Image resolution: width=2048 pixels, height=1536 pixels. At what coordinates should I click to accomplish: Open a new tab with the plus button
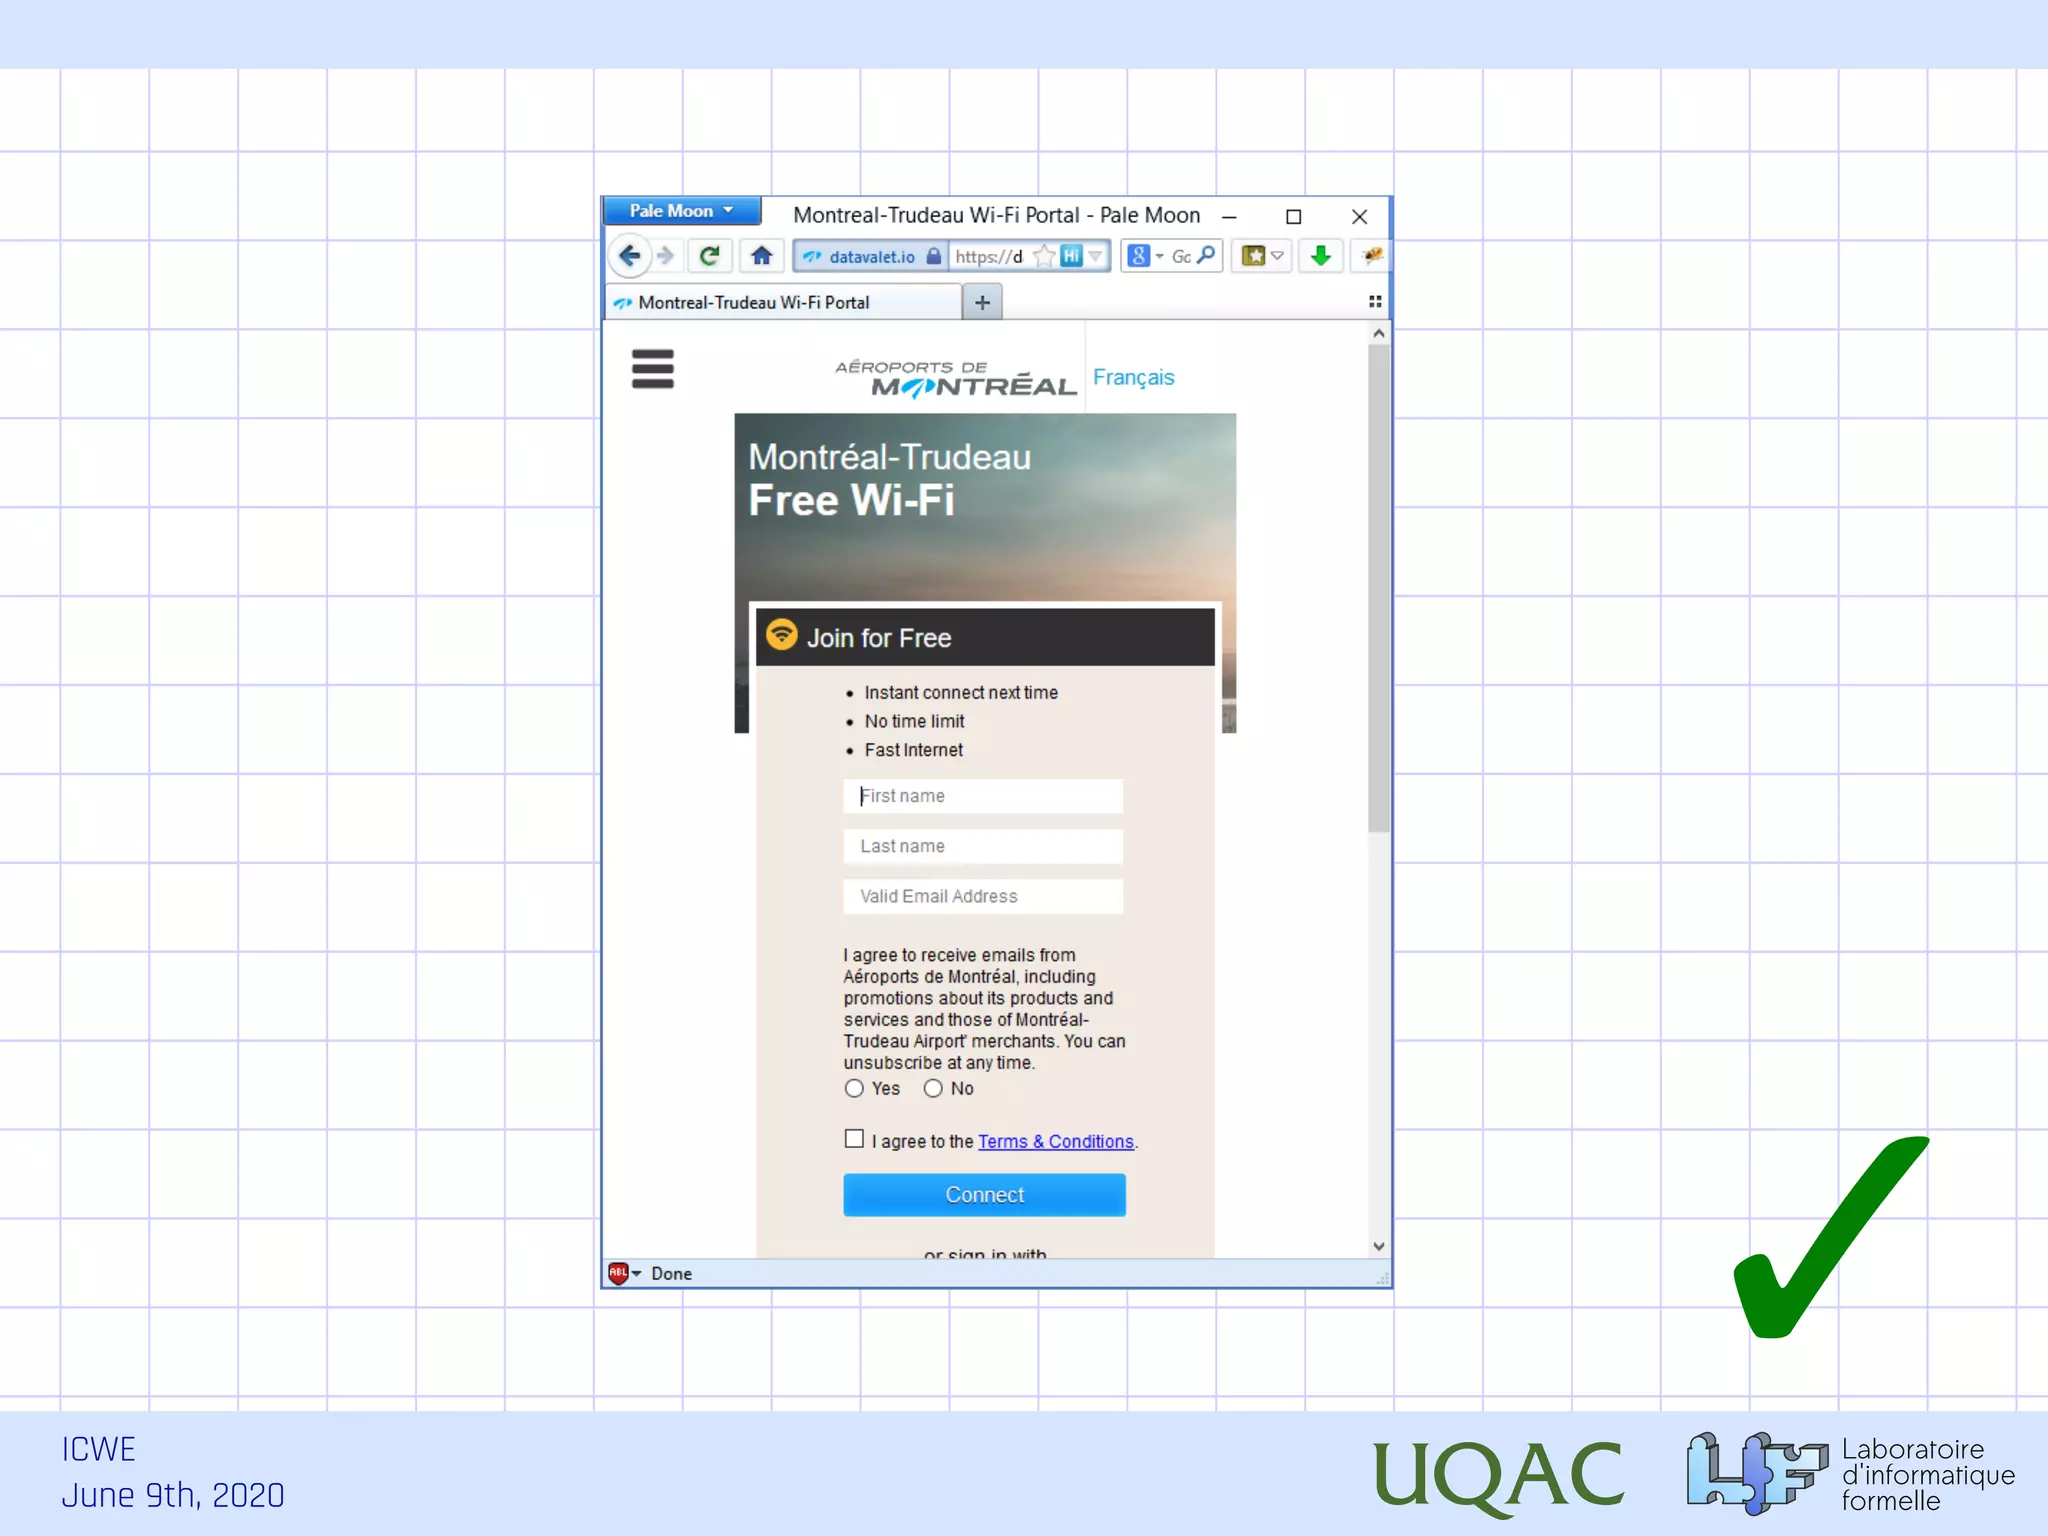point(982,302)
